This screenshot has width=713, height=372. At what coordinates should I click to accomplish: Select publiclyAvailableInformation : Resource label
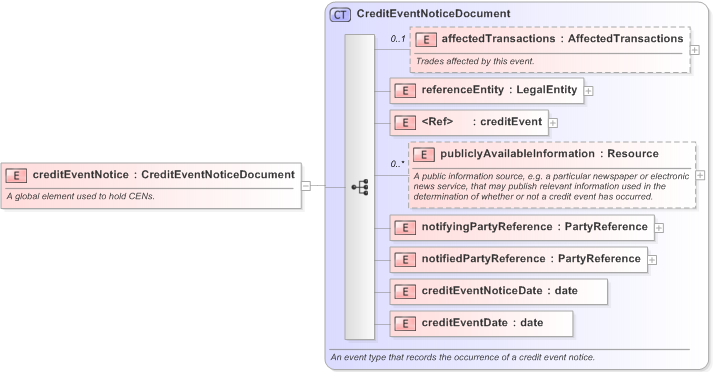549,154
